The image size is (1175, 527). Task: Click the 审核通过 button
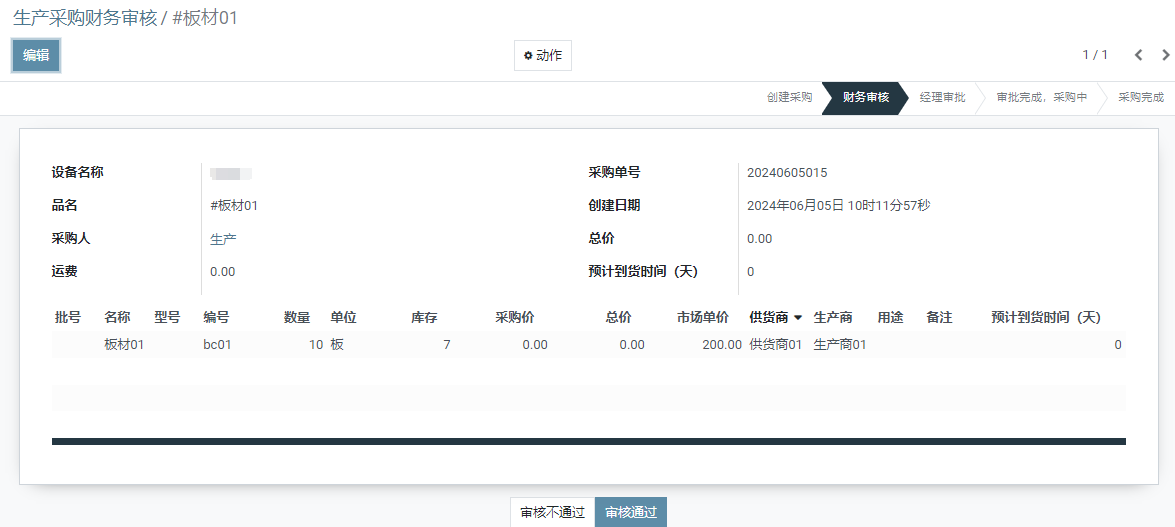tap(630, 512)
